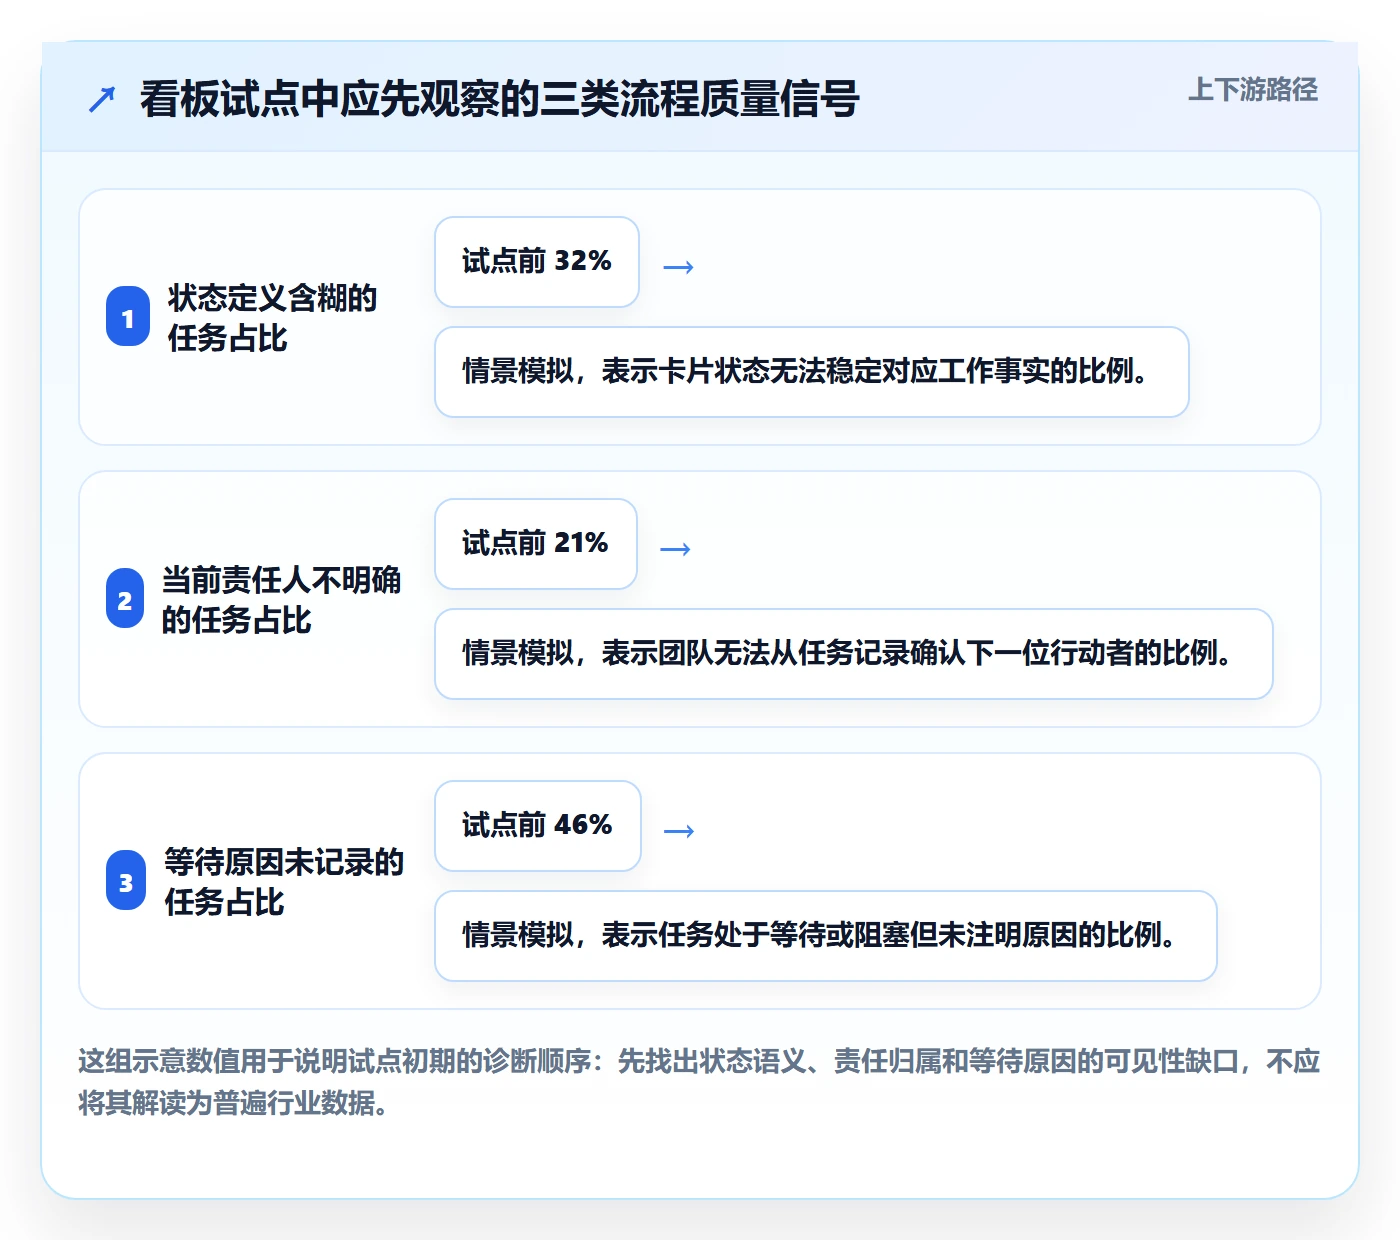Click the 上下游路径 label in header
The image size is (1400, 1240).
pos(1252,89)
